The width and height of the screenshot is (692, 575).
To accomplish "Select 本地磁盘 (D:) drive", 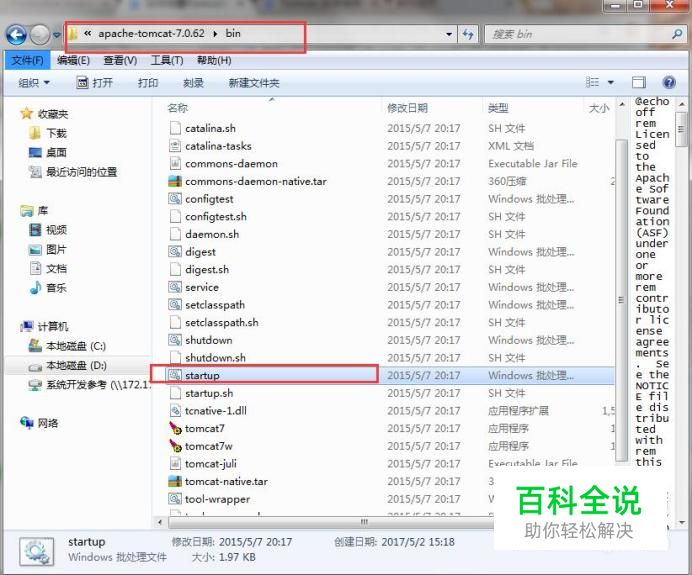I will [67, 365].
